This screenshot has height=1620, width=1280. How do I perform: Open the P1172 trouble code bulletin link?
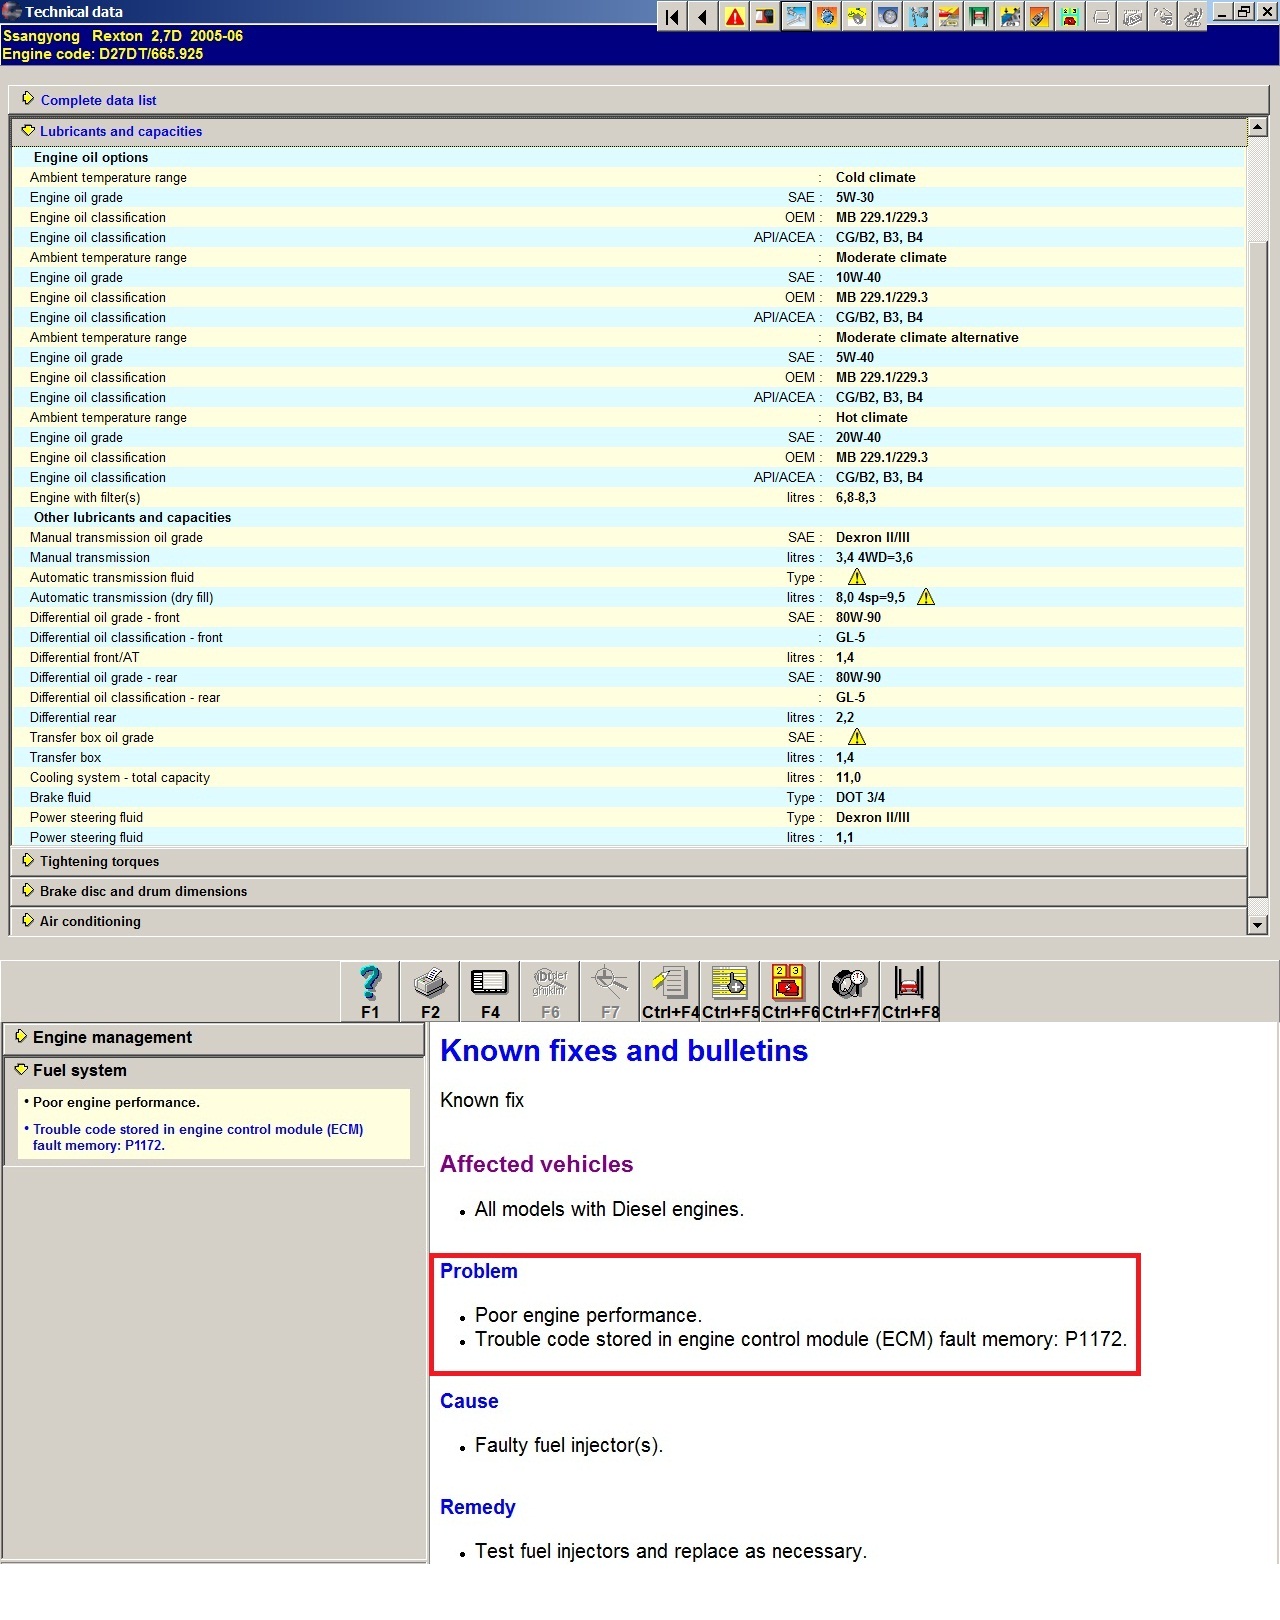[x=197, y=1137]
